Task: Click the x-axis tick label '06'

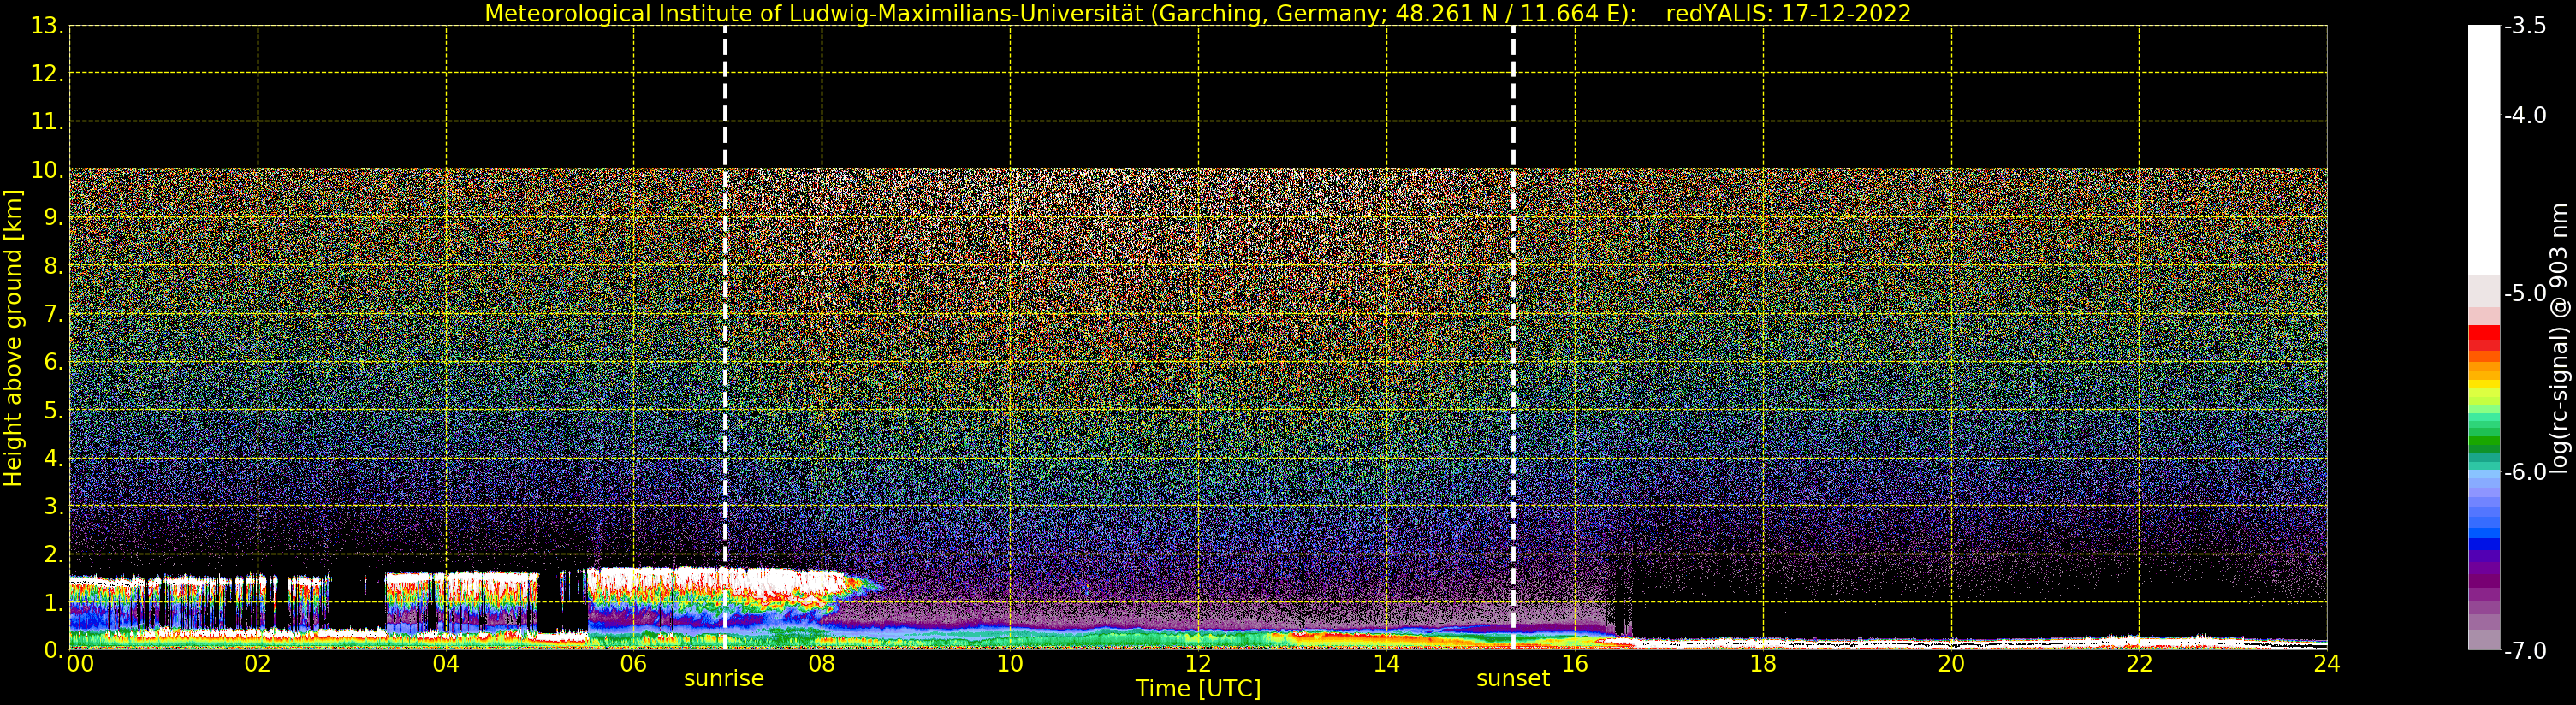Action: point(633,664)
